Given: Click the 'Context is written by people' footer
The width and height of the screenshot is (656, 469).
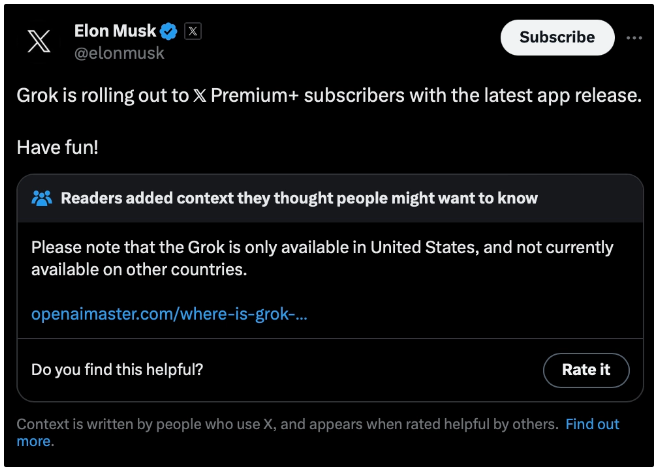Looking at the screenshot, I should pyautogui.click(x=286, y=424).
